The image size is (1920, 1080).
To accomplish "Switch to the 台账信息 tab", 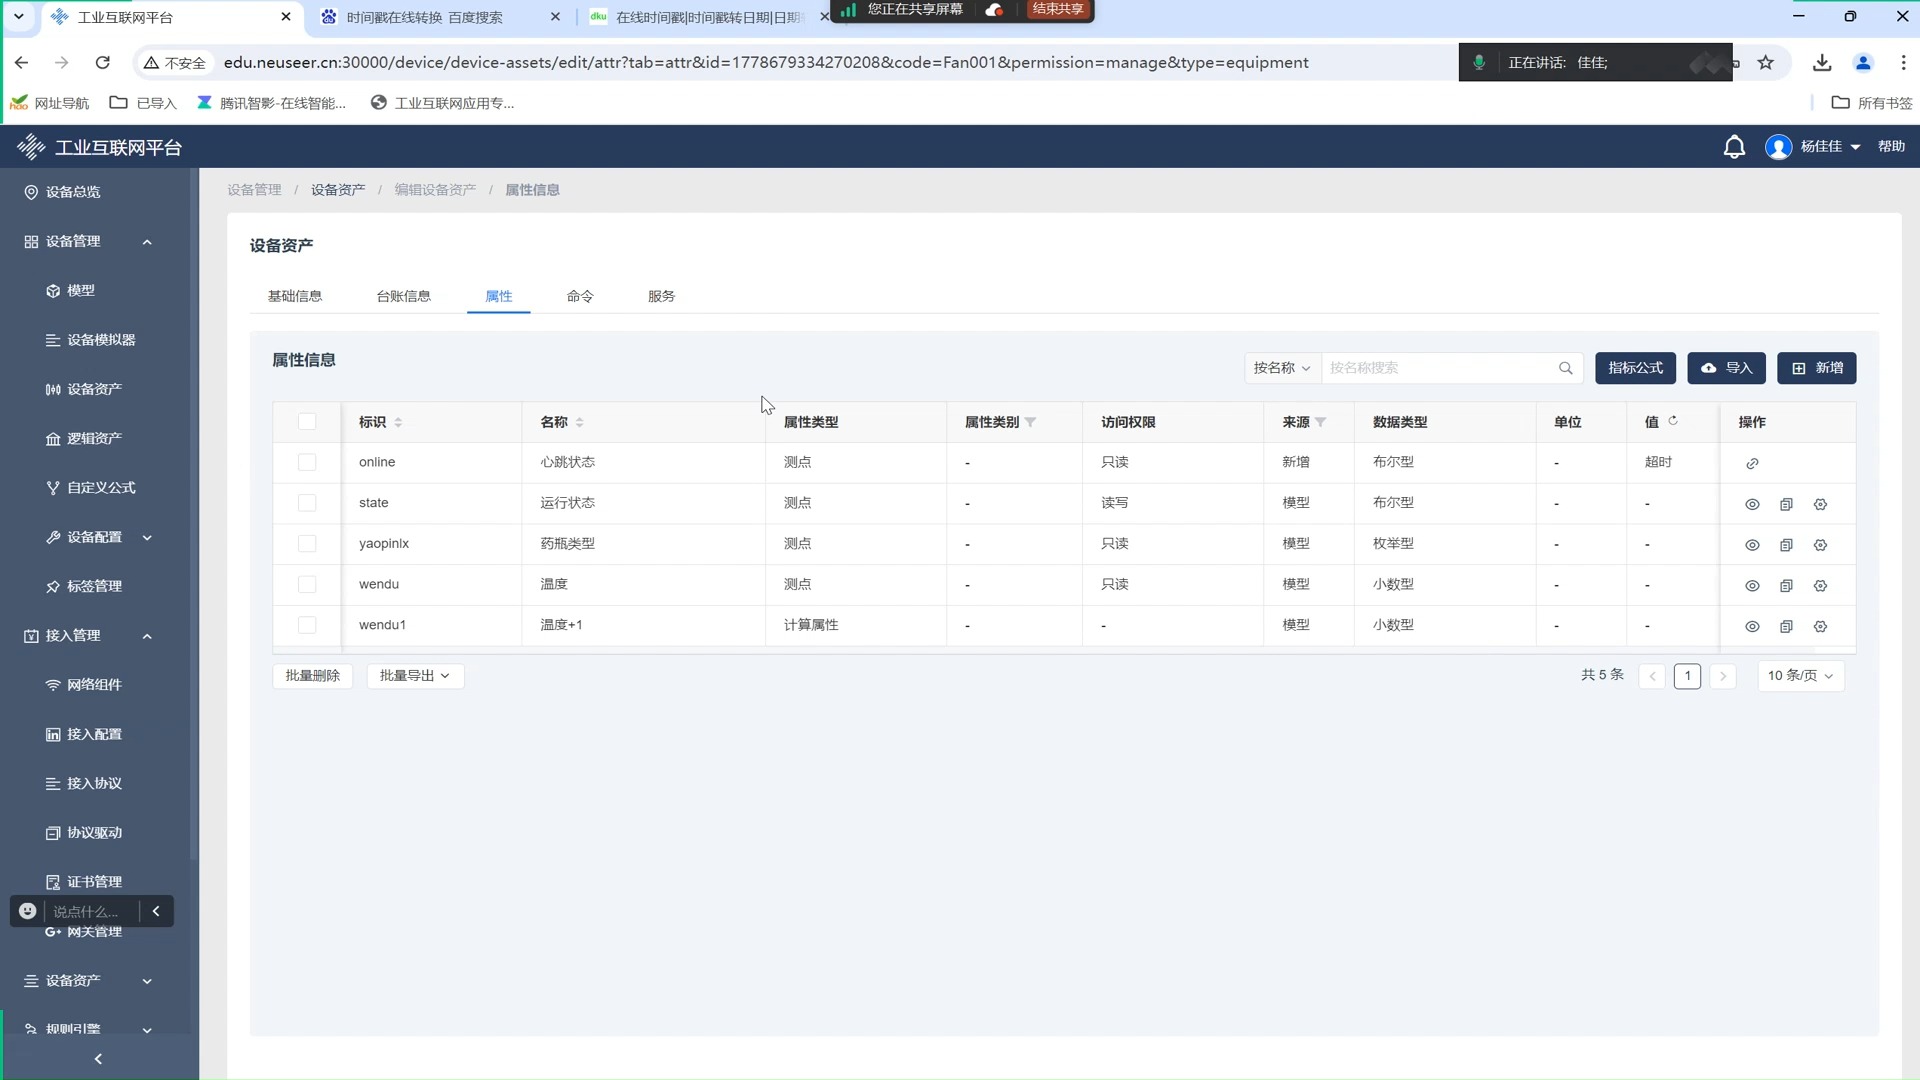I will pyautogui.click(x=403, y=296).
